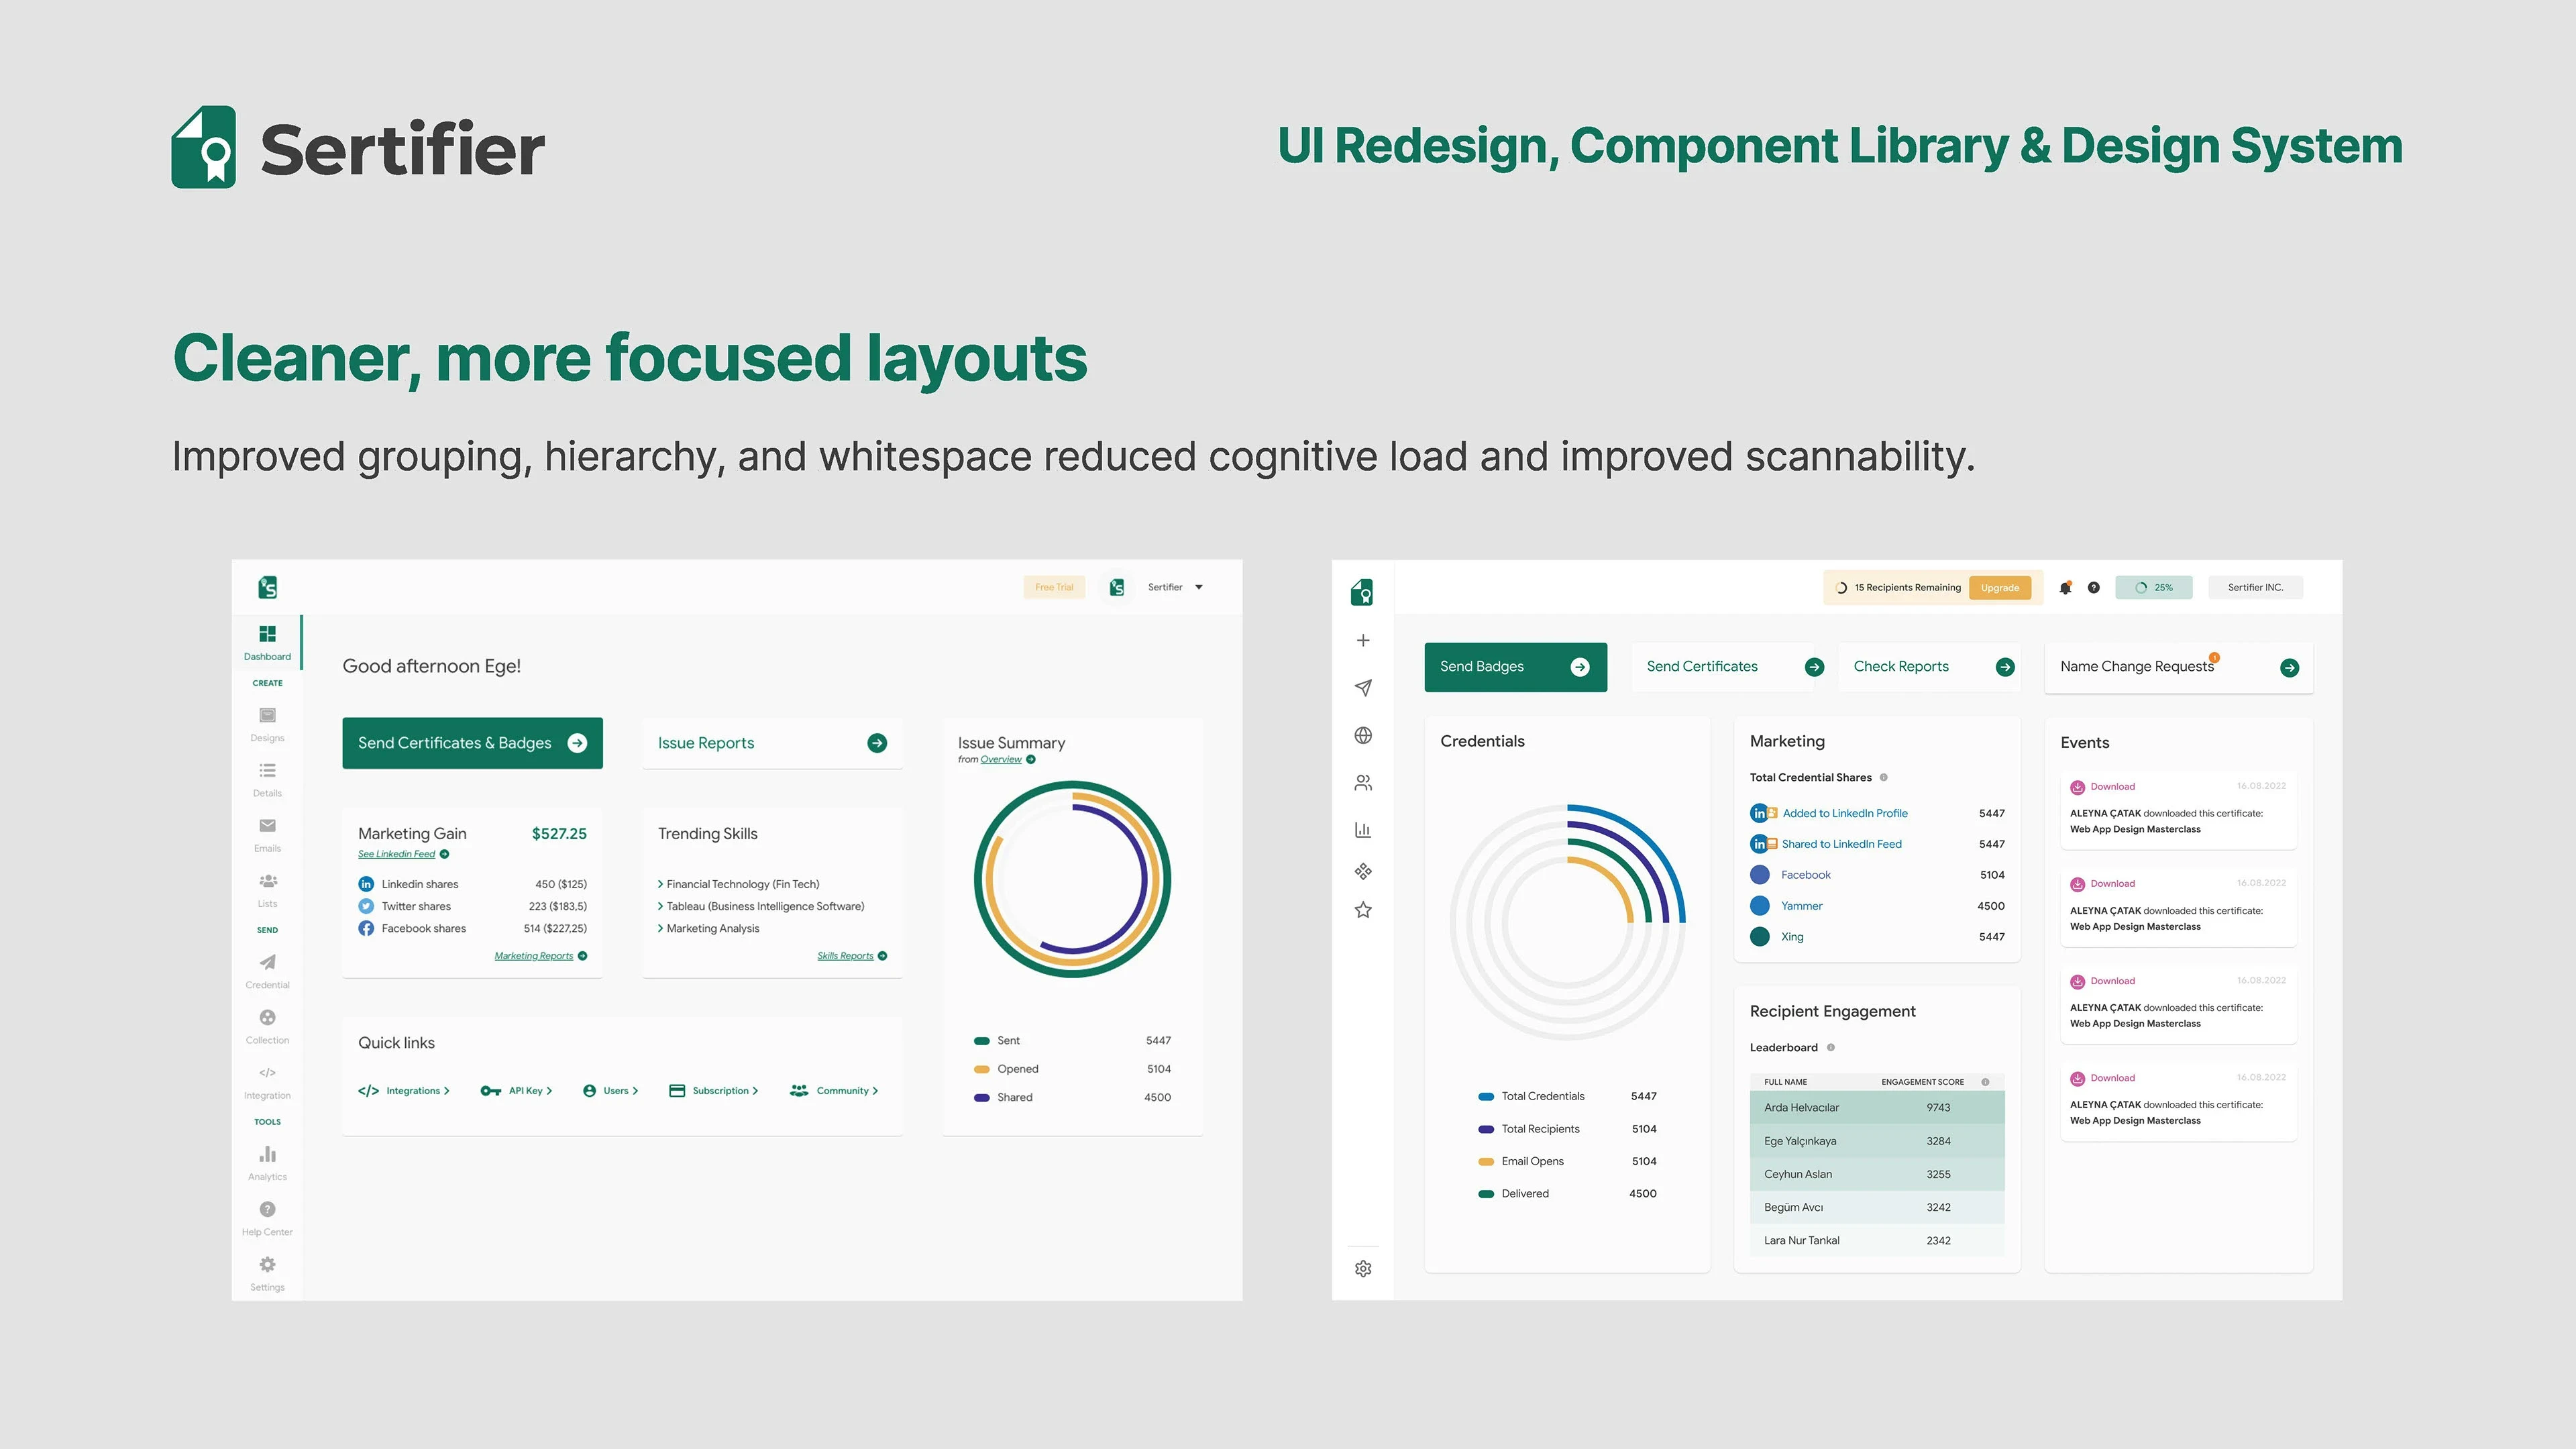Expand the Sertifier account dropdown arrow

tap(1199, 588)
